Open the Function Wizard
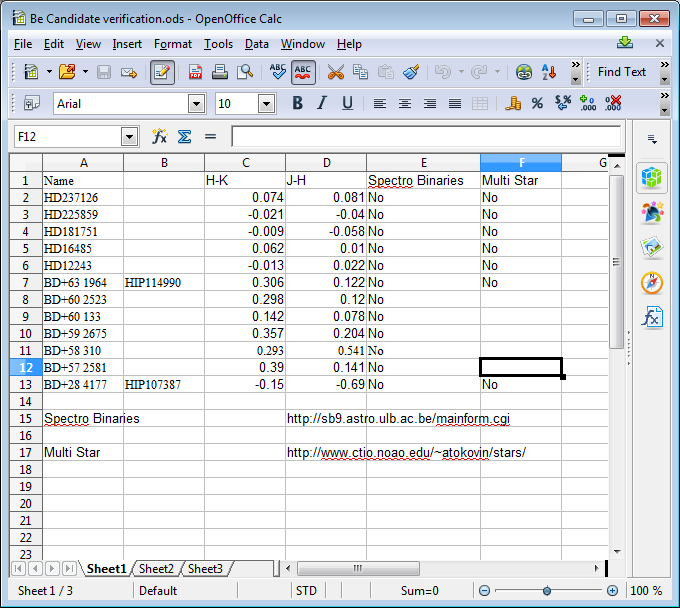This screenshot has height=608, width=680. (159, 137)
